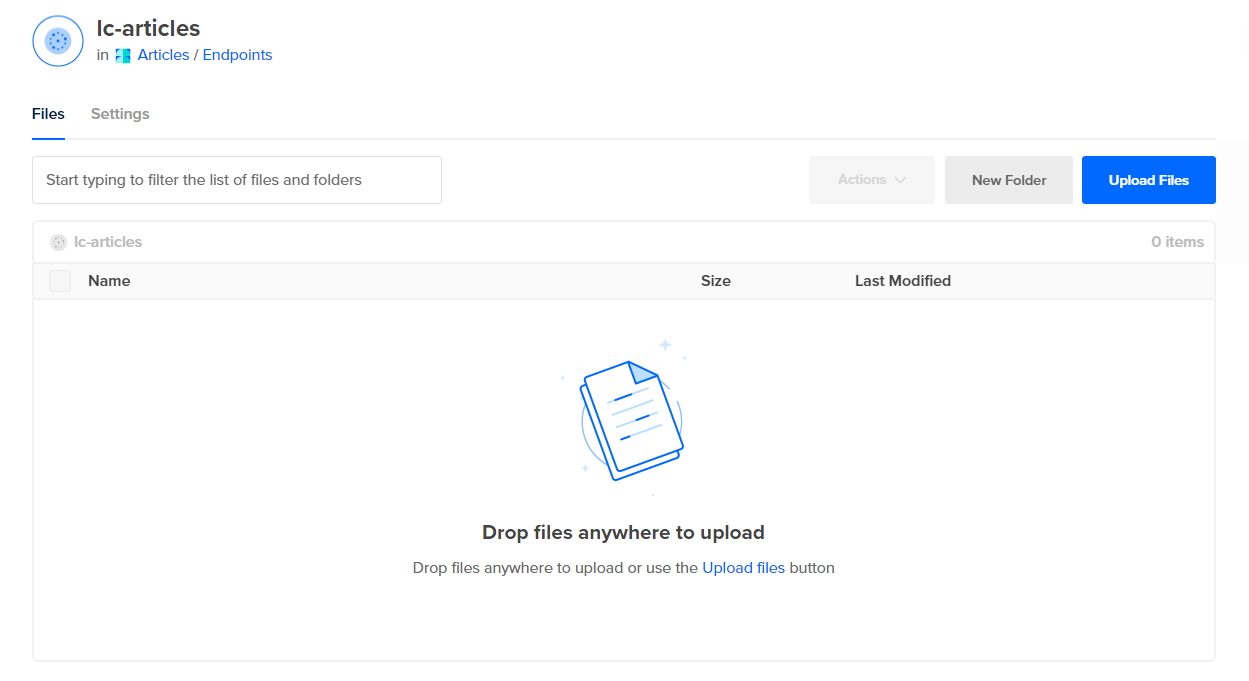Focus the file and folder filter field
The width and height of the screenshot is (1249, 681).
[237, 180]
